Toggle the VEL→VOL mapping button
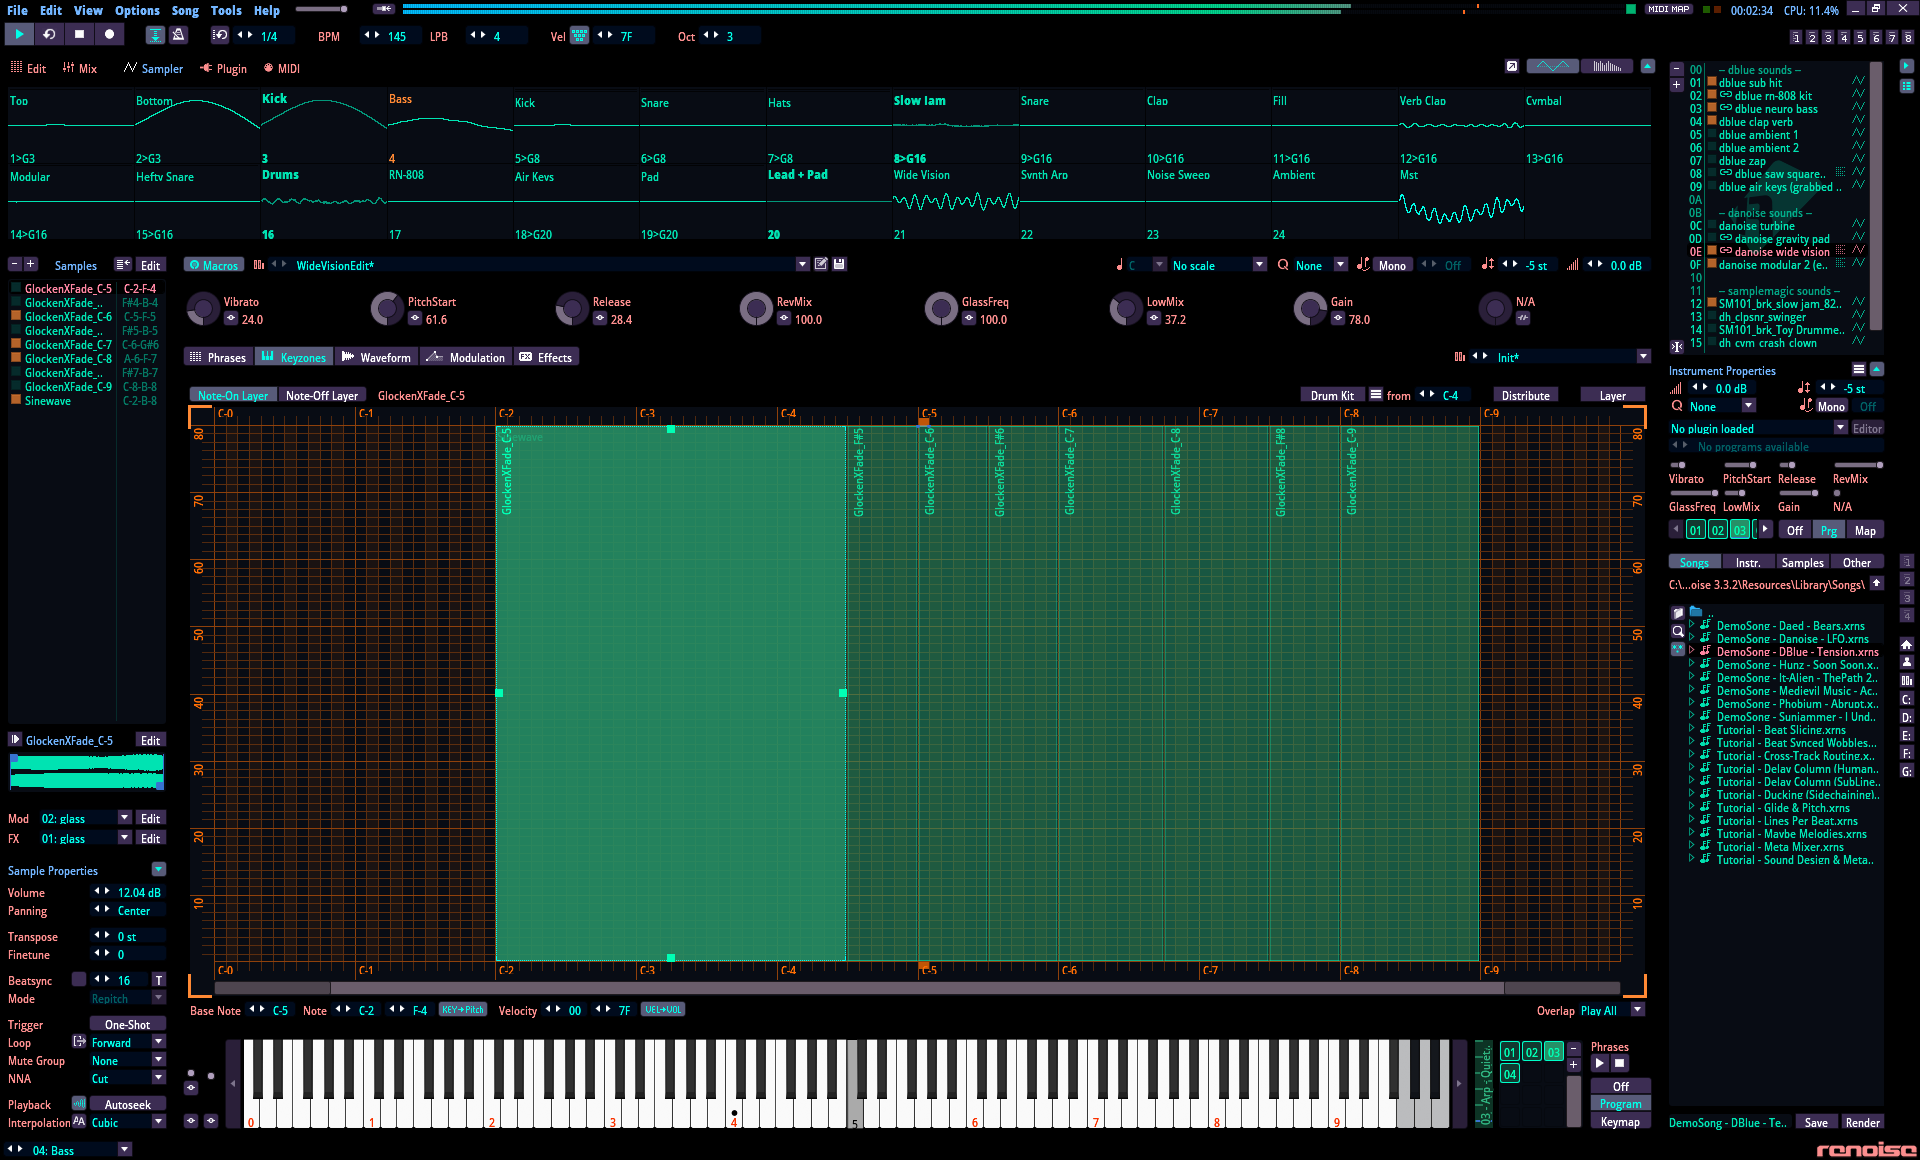Viewport: 1920px width, 1160px height. click(663, 1010)
